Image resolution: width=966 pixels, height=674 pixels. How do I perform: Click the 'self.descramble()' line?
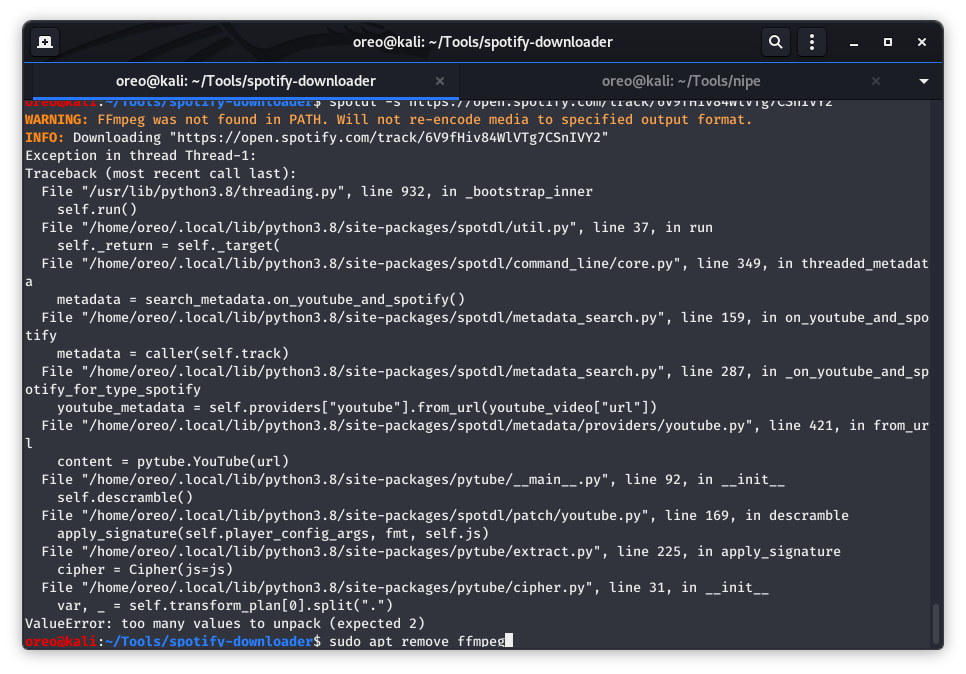(x=124, y=497)
